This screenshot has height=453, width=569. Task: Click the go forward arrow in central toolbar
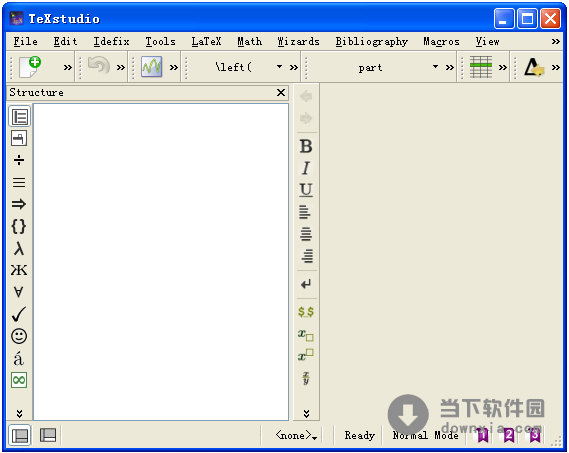tap(306, 118)
